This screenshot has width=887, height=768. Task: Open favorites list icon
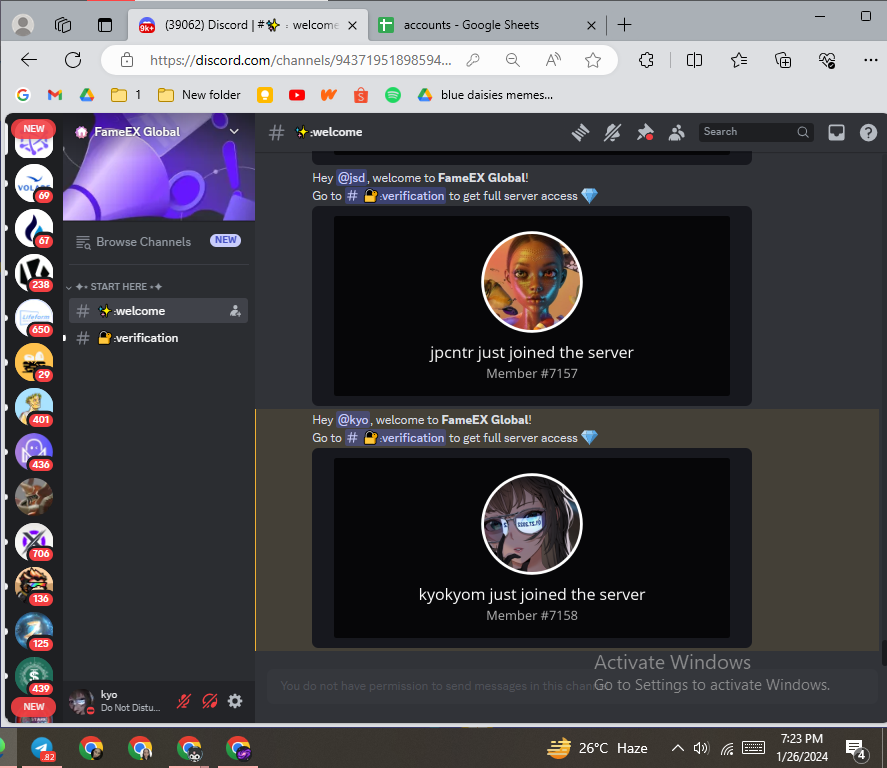click(739, 60)
